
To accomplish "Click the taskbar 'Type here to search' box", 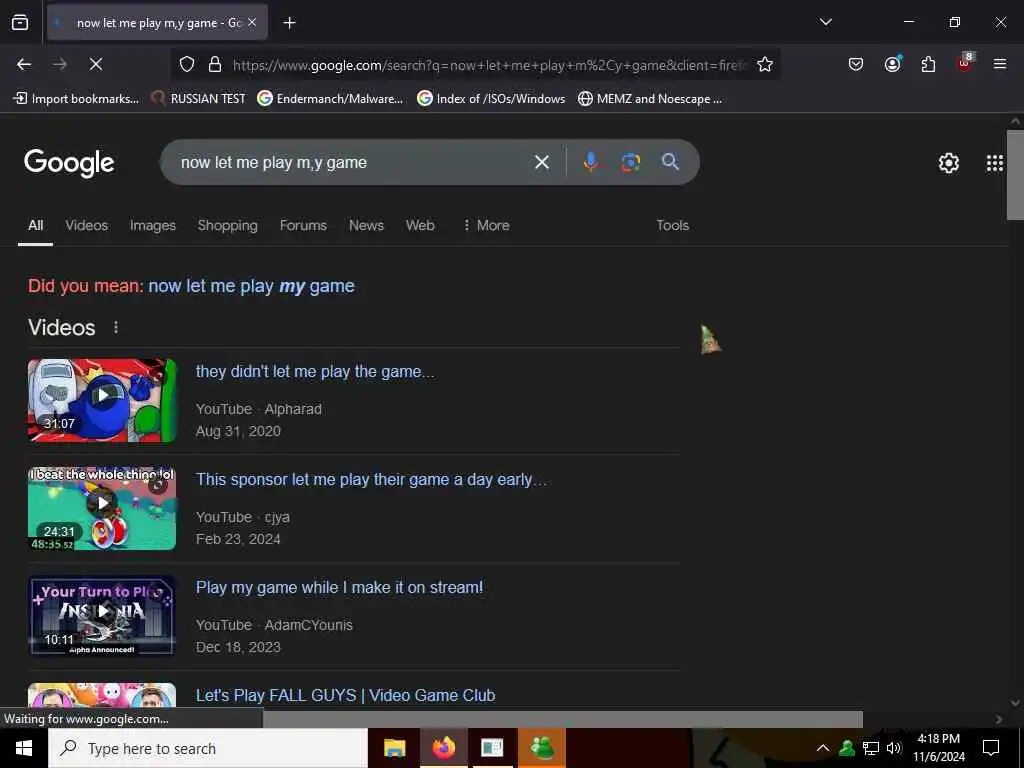I will click(208, 748).
